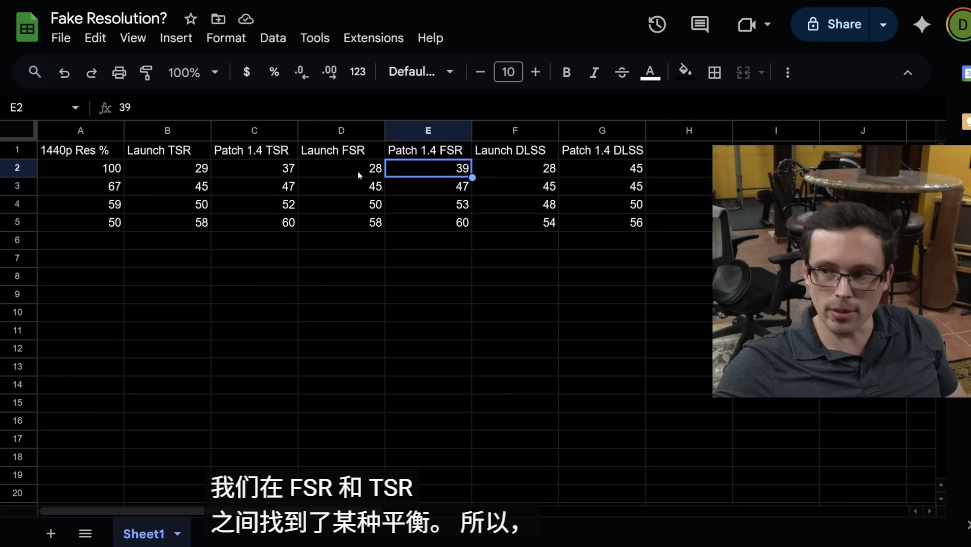This screenshot has width=971, height=547.
Task: Open more number formats 123
Action: pos(357,72)
